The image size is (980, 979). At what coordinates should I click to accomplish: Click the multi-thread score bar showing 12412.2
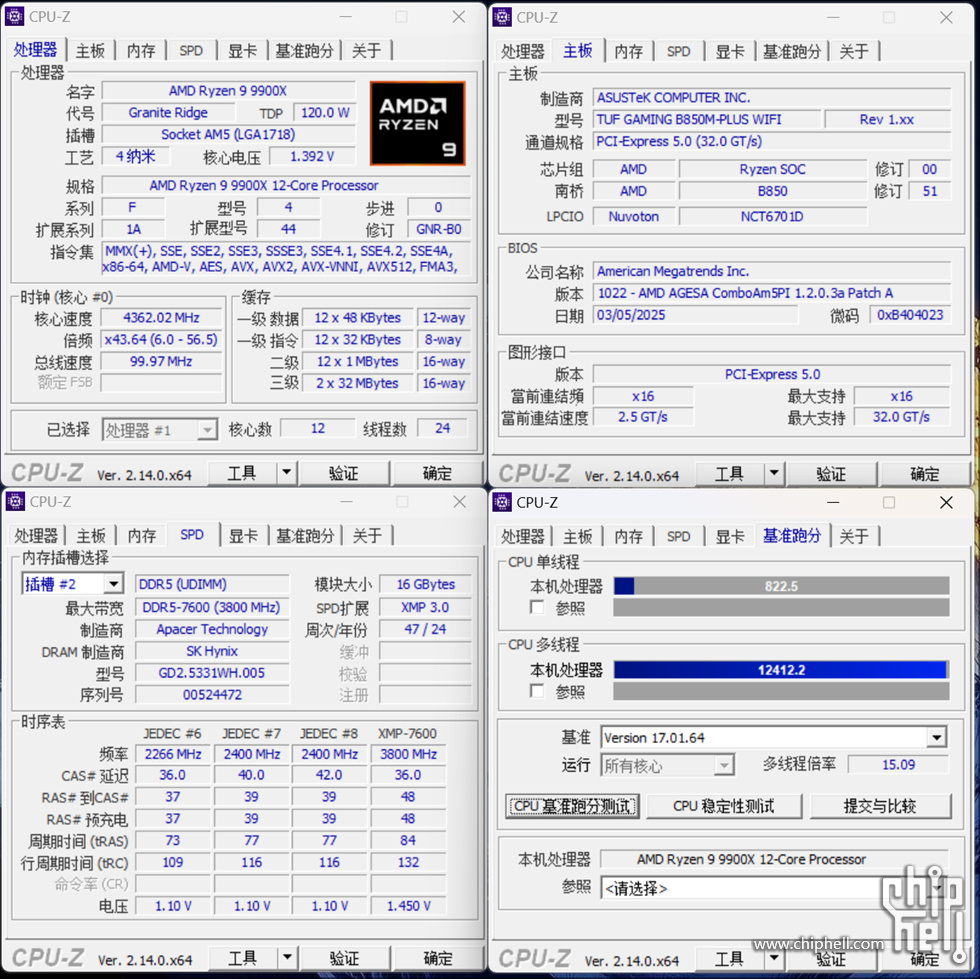781,670
